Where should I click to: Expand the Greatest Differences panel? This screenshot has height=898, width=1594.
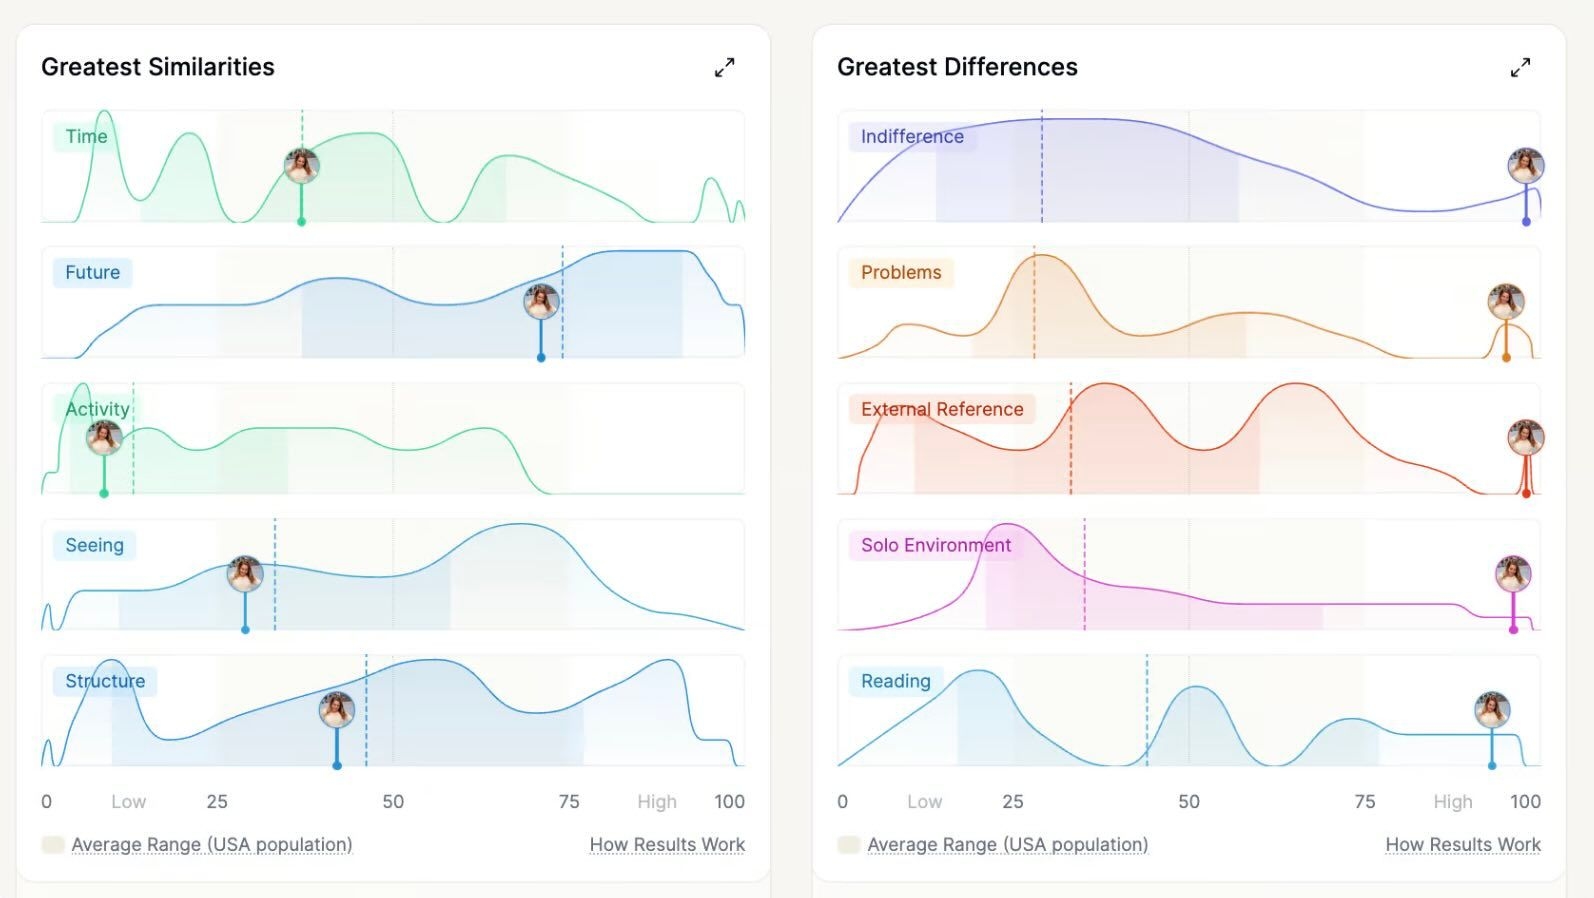point(1520,67)
